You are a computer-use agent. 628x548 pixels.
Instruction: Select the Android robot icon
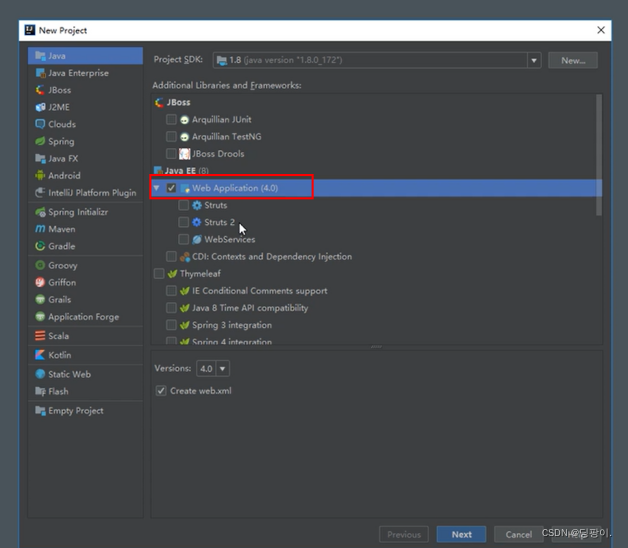(x=40, y=175)
